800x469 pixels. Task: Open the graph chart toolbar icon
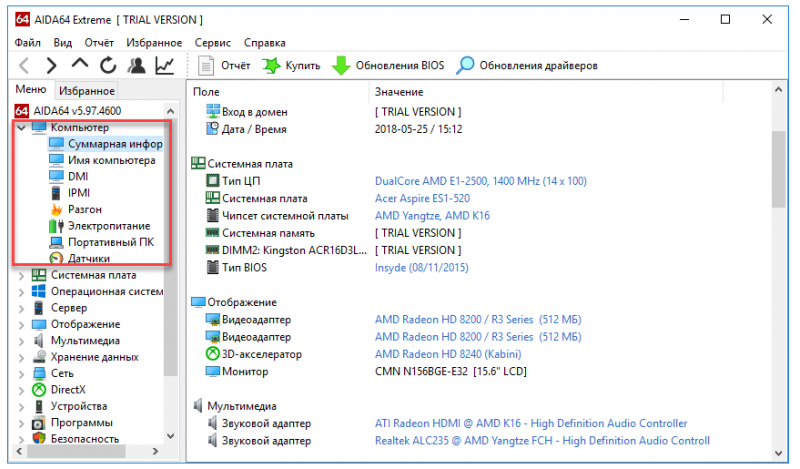click(165, 65)
